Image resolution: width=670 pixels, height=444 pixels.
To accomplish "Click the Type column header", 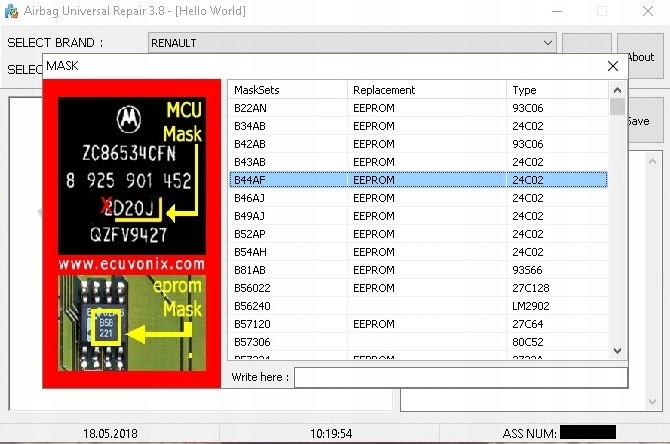I will [x=557, y=90].
